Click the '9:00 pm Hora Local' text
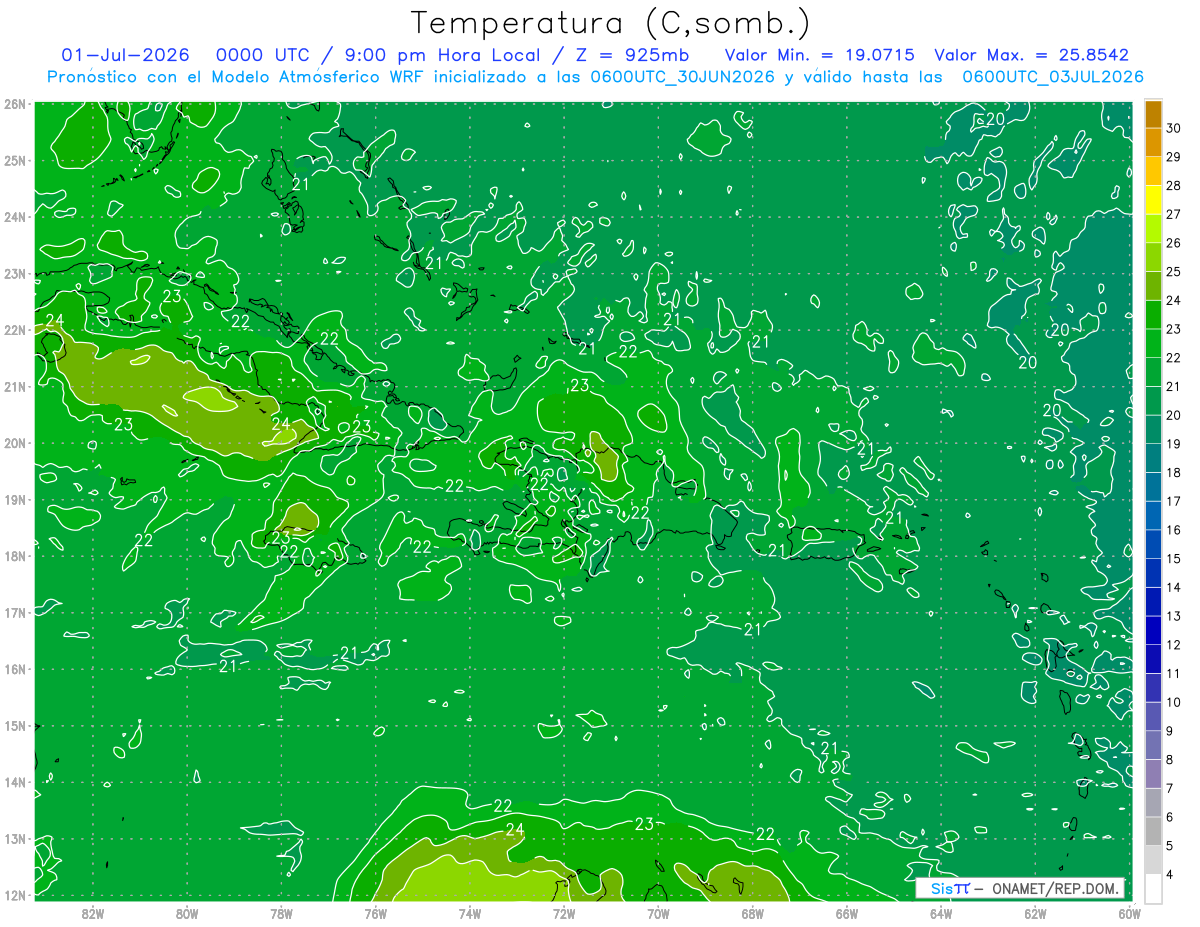Screen dimensions: 1200x927 point(442,55)
